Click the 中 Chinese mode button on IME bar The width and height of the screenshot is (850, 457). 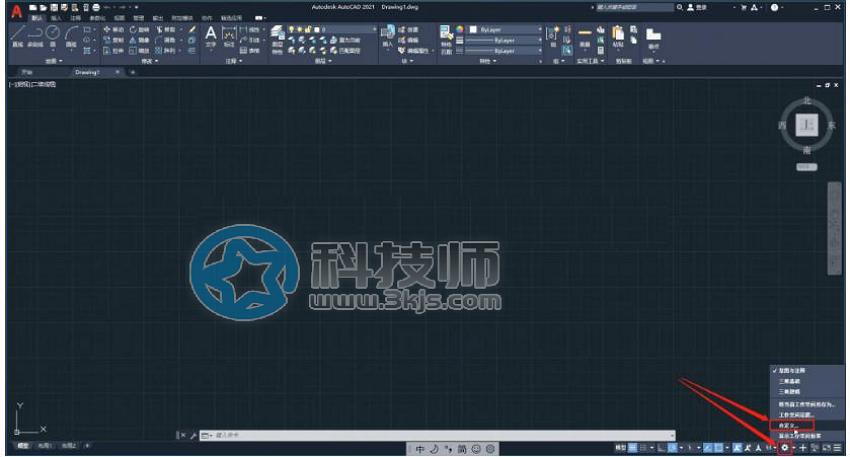(420, 449)
